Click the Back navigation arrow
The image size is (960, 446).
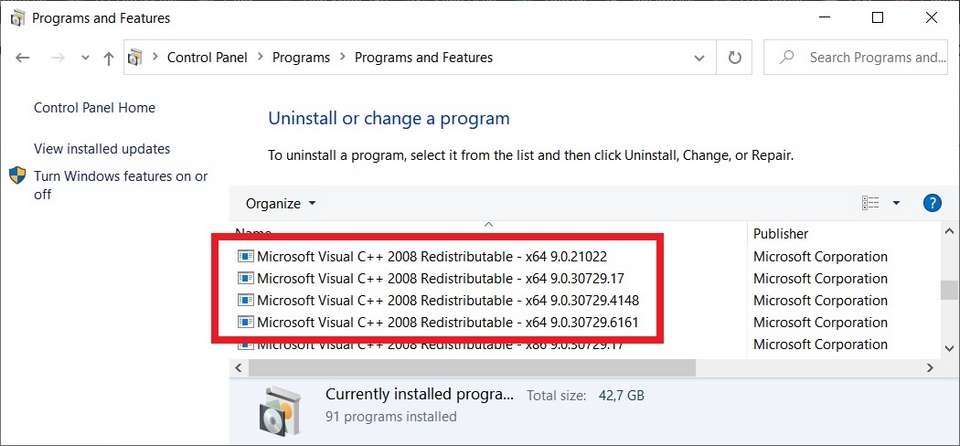click(23, 58)
